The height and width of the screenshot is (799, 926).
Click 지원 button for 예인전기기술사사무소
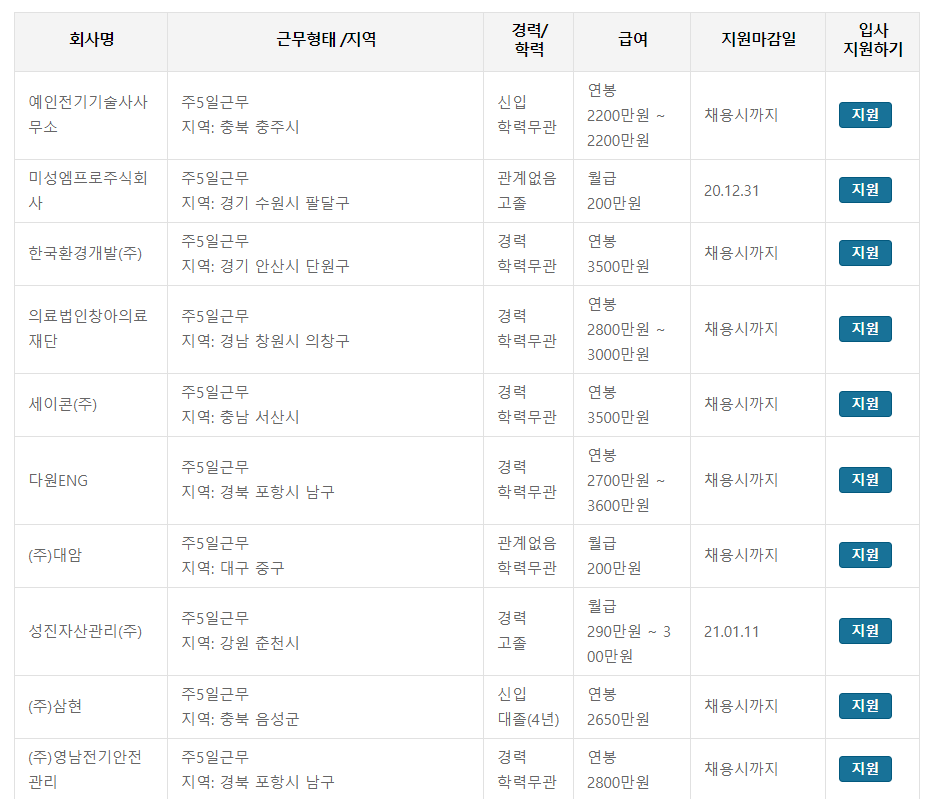coord(865,115)
